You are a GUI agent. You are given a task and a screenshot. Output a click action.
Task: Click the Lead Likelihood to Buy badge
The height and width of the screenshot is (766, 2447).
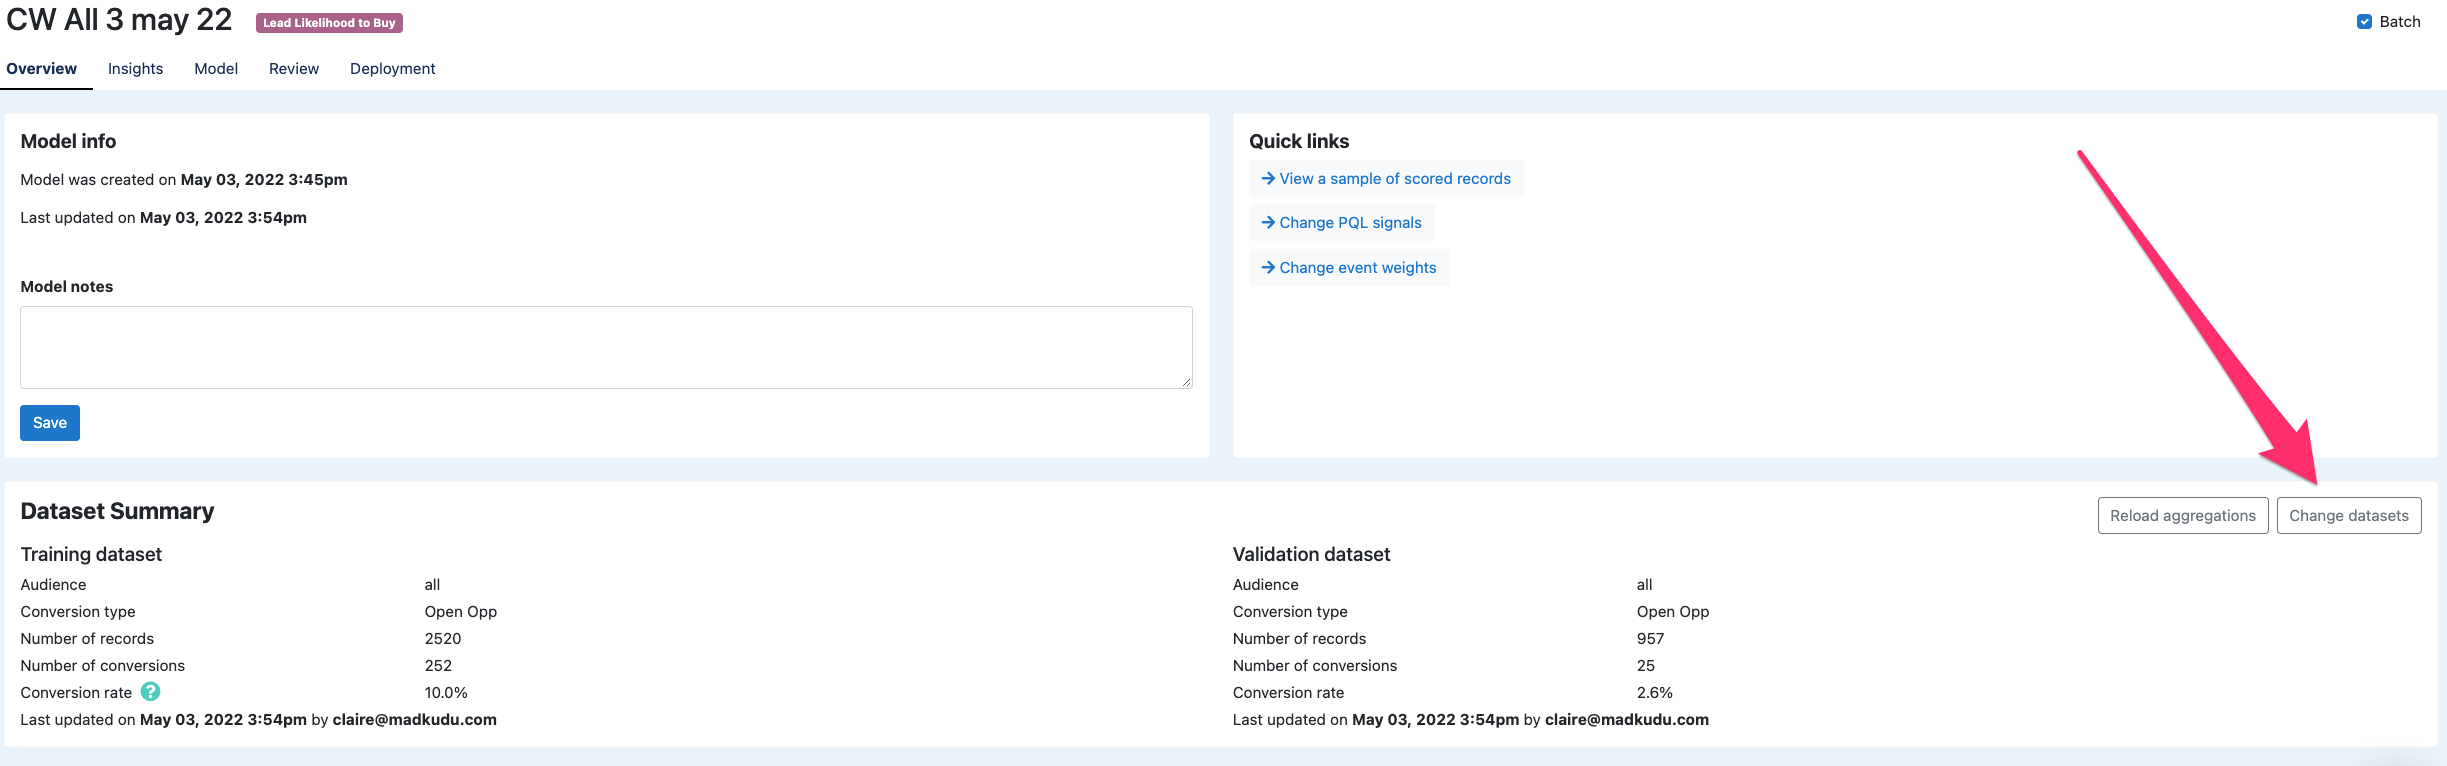329,23
